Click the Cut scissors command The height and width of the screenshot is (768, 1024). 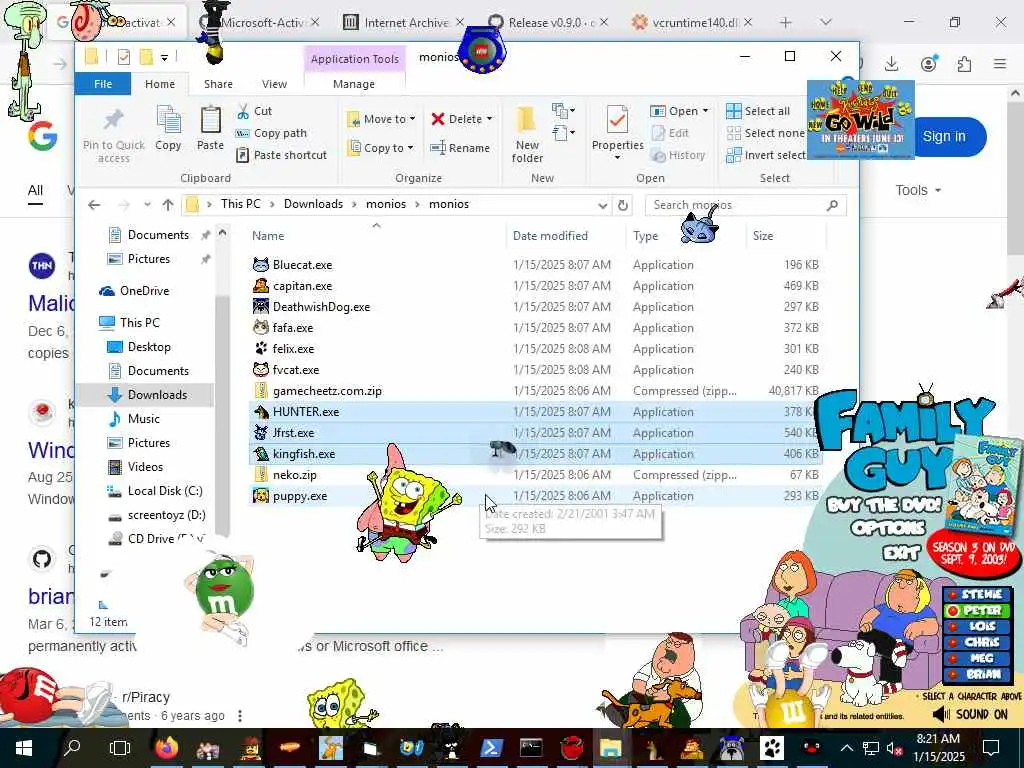click(254, 111)
